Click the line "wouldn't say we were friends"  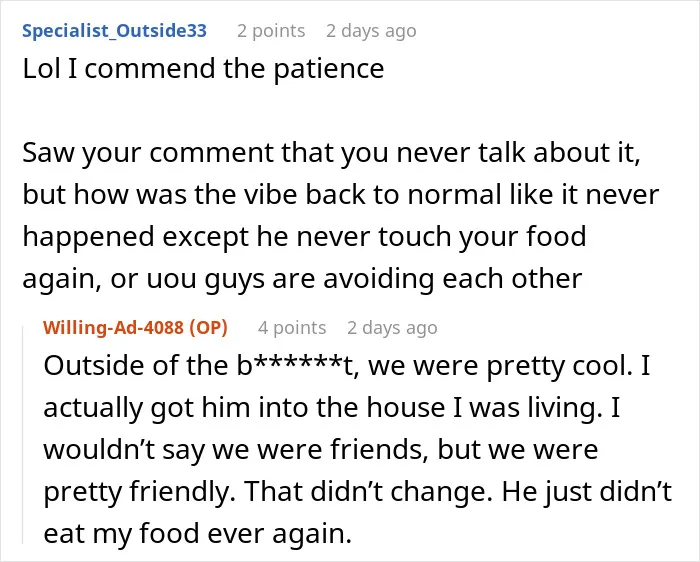pos(321,449)
